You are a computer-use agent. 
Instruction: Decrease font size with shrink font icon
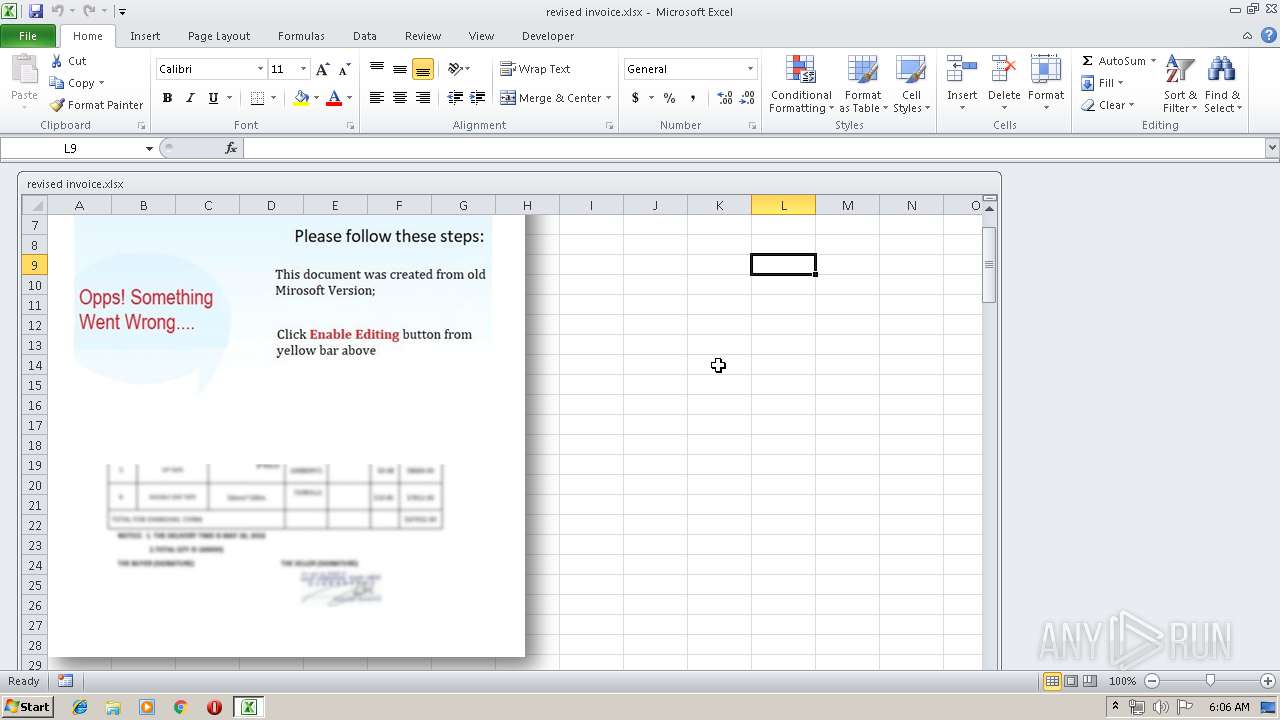344,69
